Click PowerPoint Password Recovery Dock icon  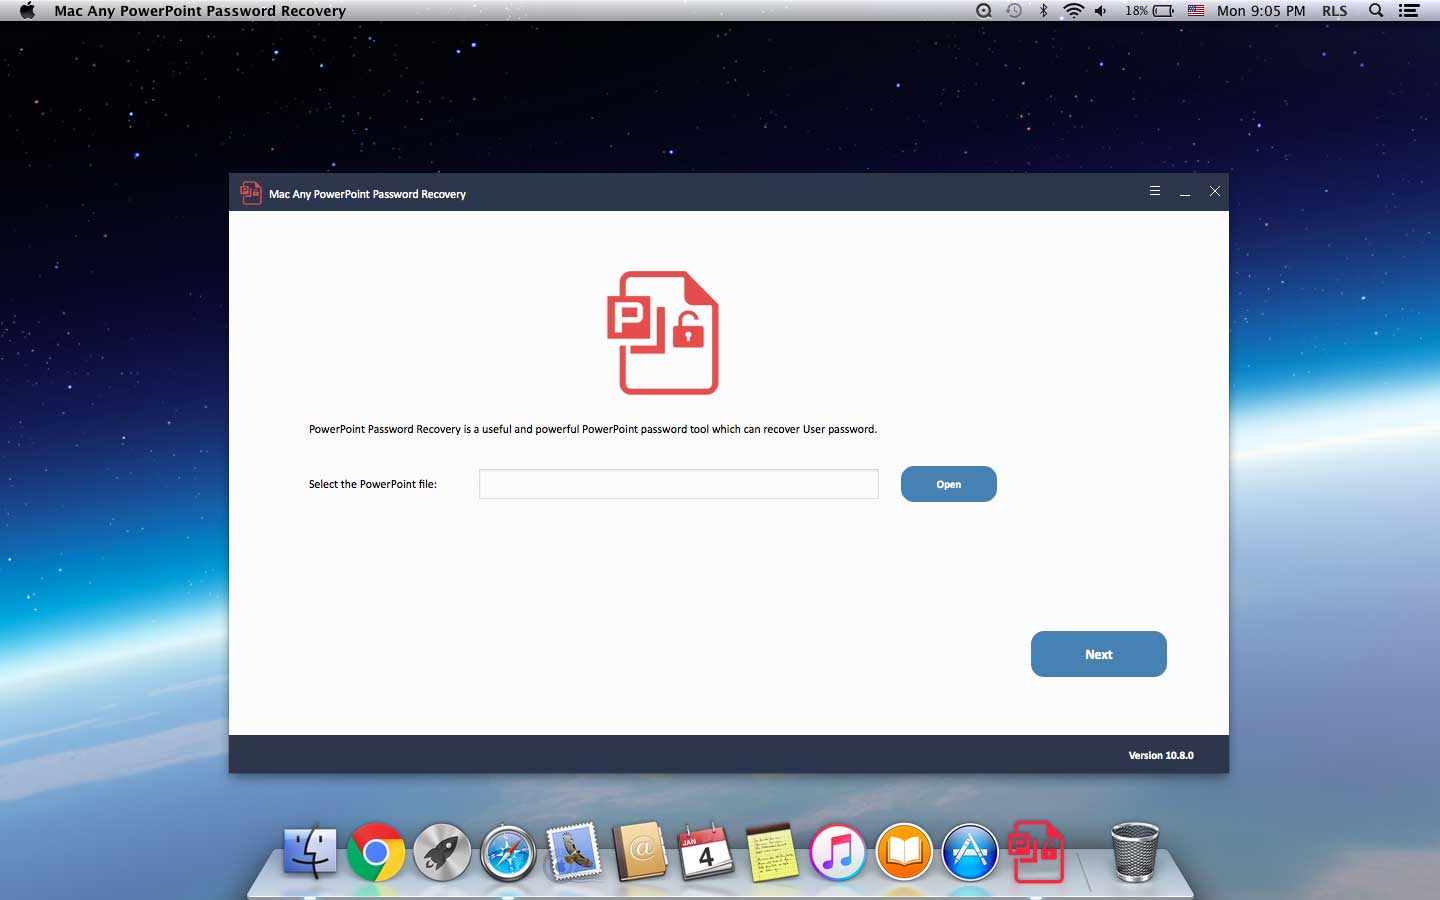[1036, 852]
